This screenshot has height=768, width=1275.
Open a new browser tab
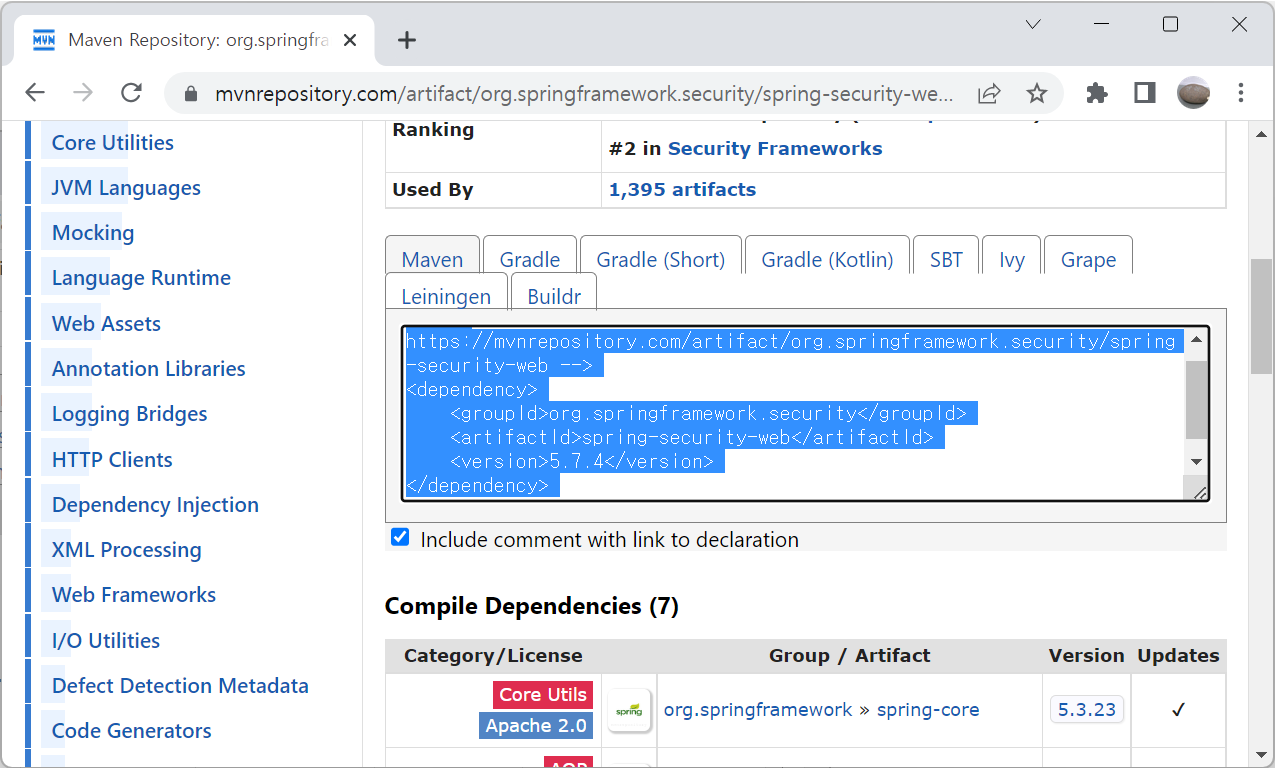click(406, 40)
